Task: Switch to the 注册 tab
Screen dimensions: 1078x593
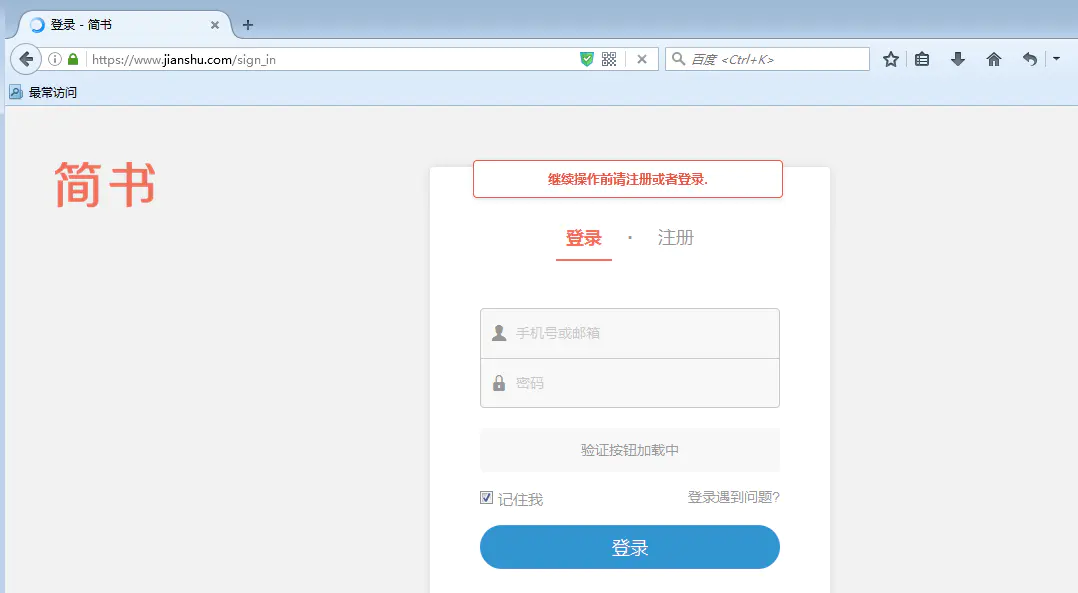Action: (676, 238)
